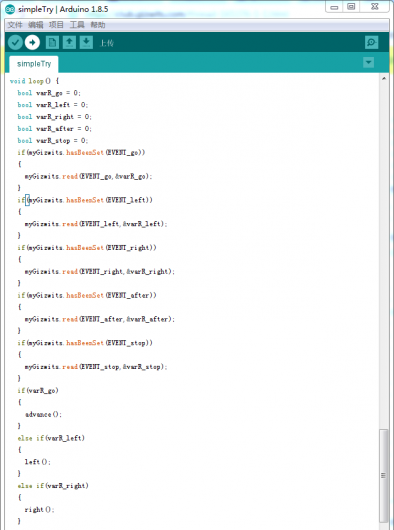The image size is (394, 530).
Task: Click the hasBeenSet(EVENT_go) if line
Action: click(x=81, y=152)
